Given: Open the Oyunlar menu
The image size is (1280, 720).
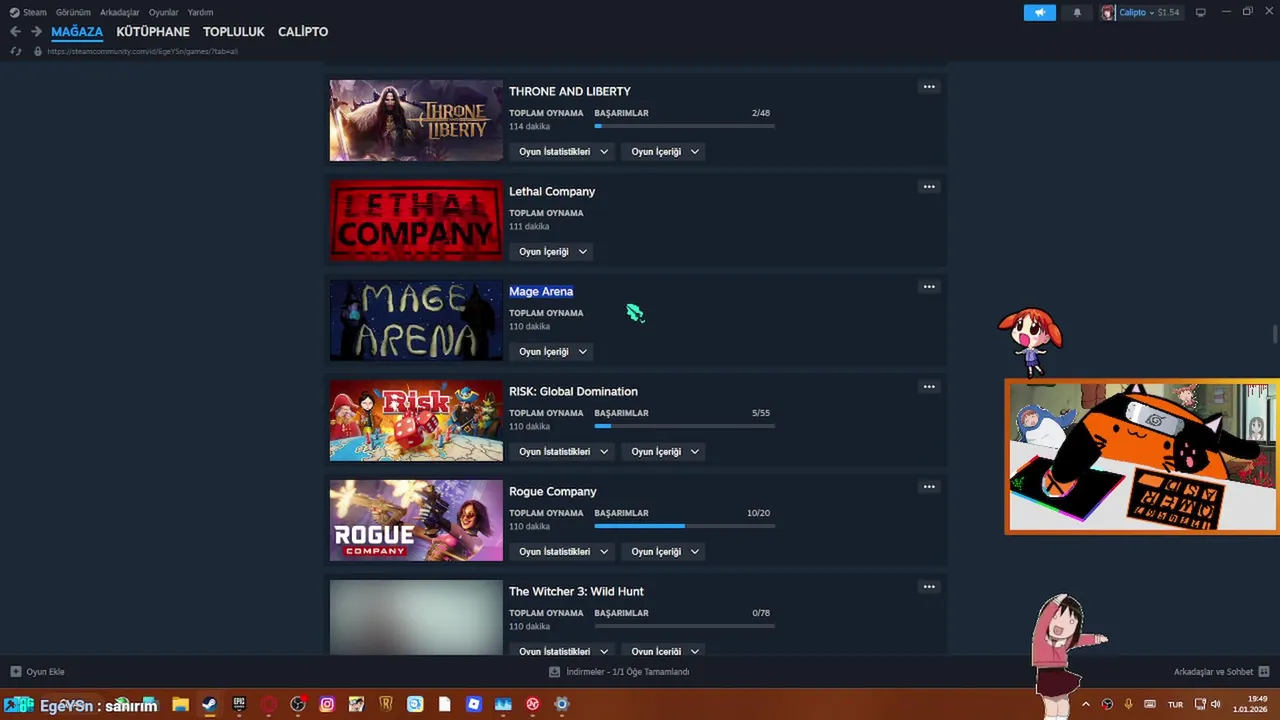Looking at the screenshot, I should point(163,12).
